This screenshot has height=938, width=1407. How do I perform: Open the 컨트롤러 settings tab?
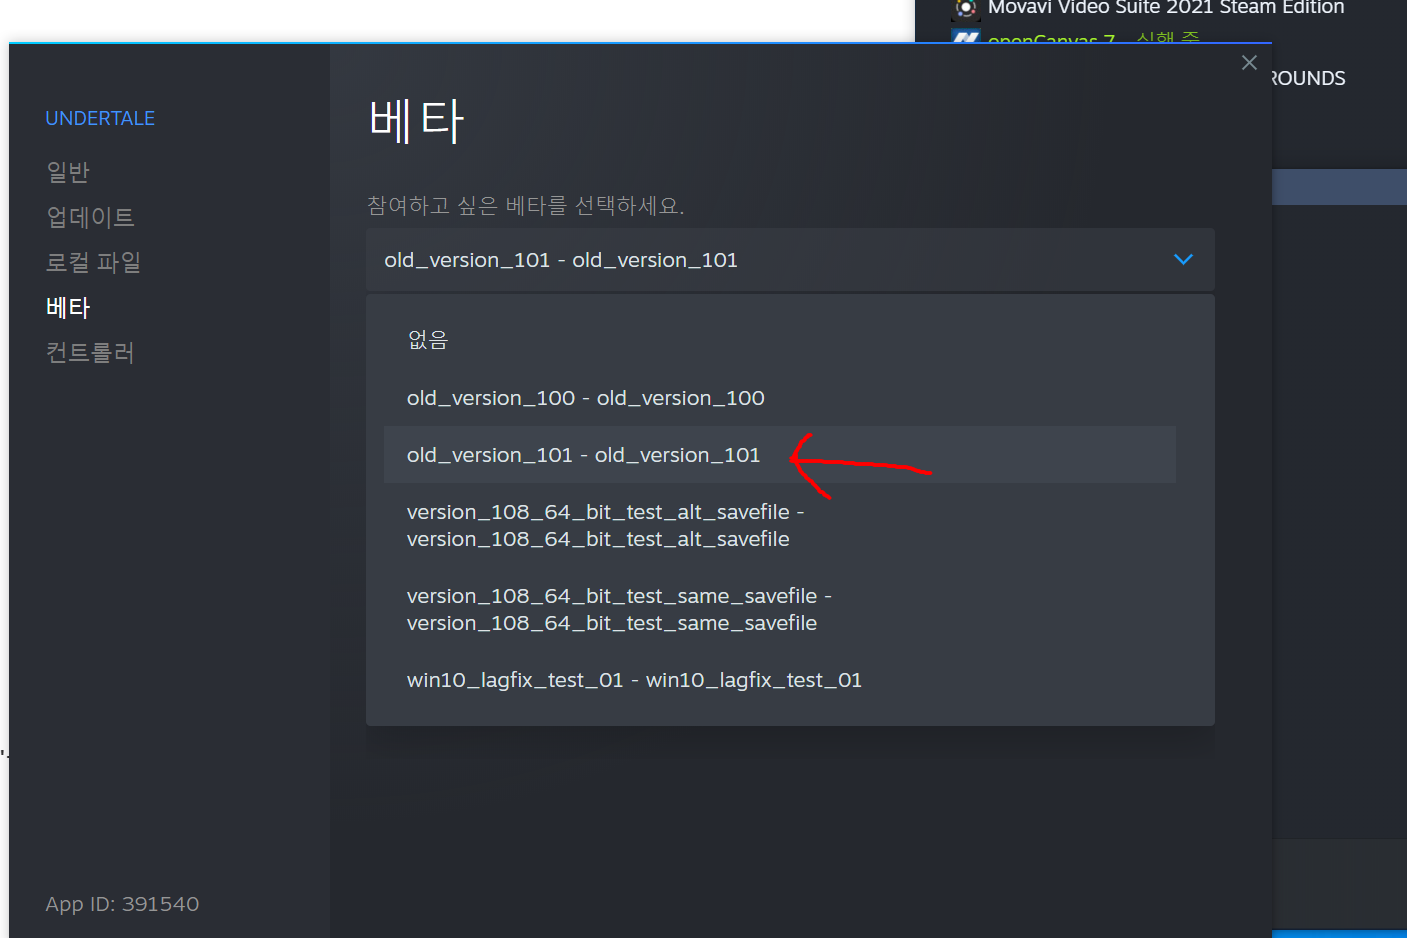click(x=90, y=352)
